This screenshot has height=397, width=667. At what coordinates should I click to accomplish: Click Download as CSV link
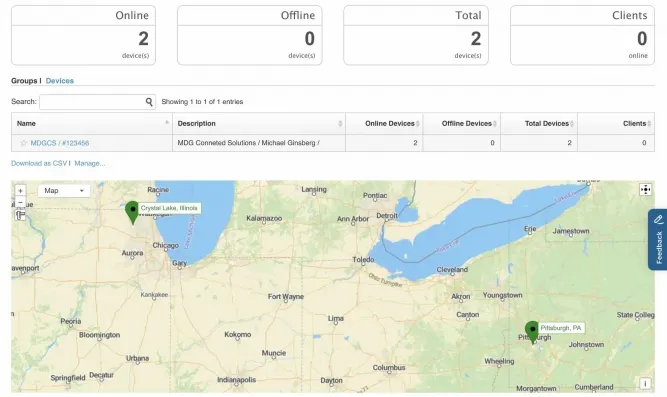[39, 163]
